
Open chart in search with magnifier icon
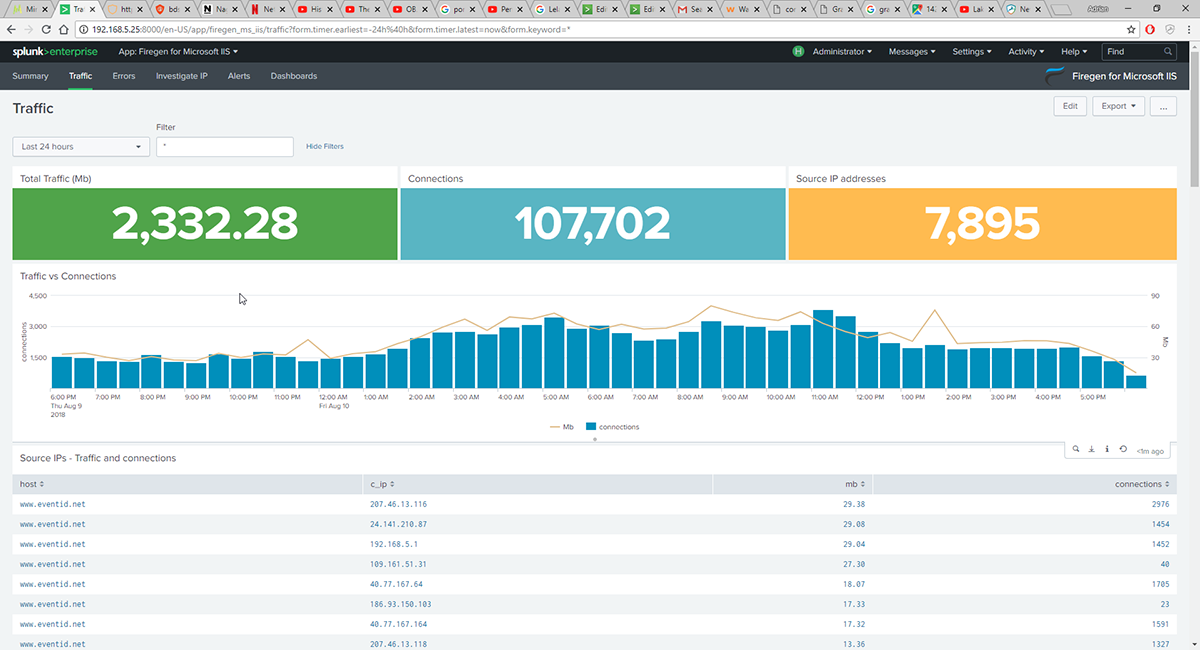[x=1076, y=449]
